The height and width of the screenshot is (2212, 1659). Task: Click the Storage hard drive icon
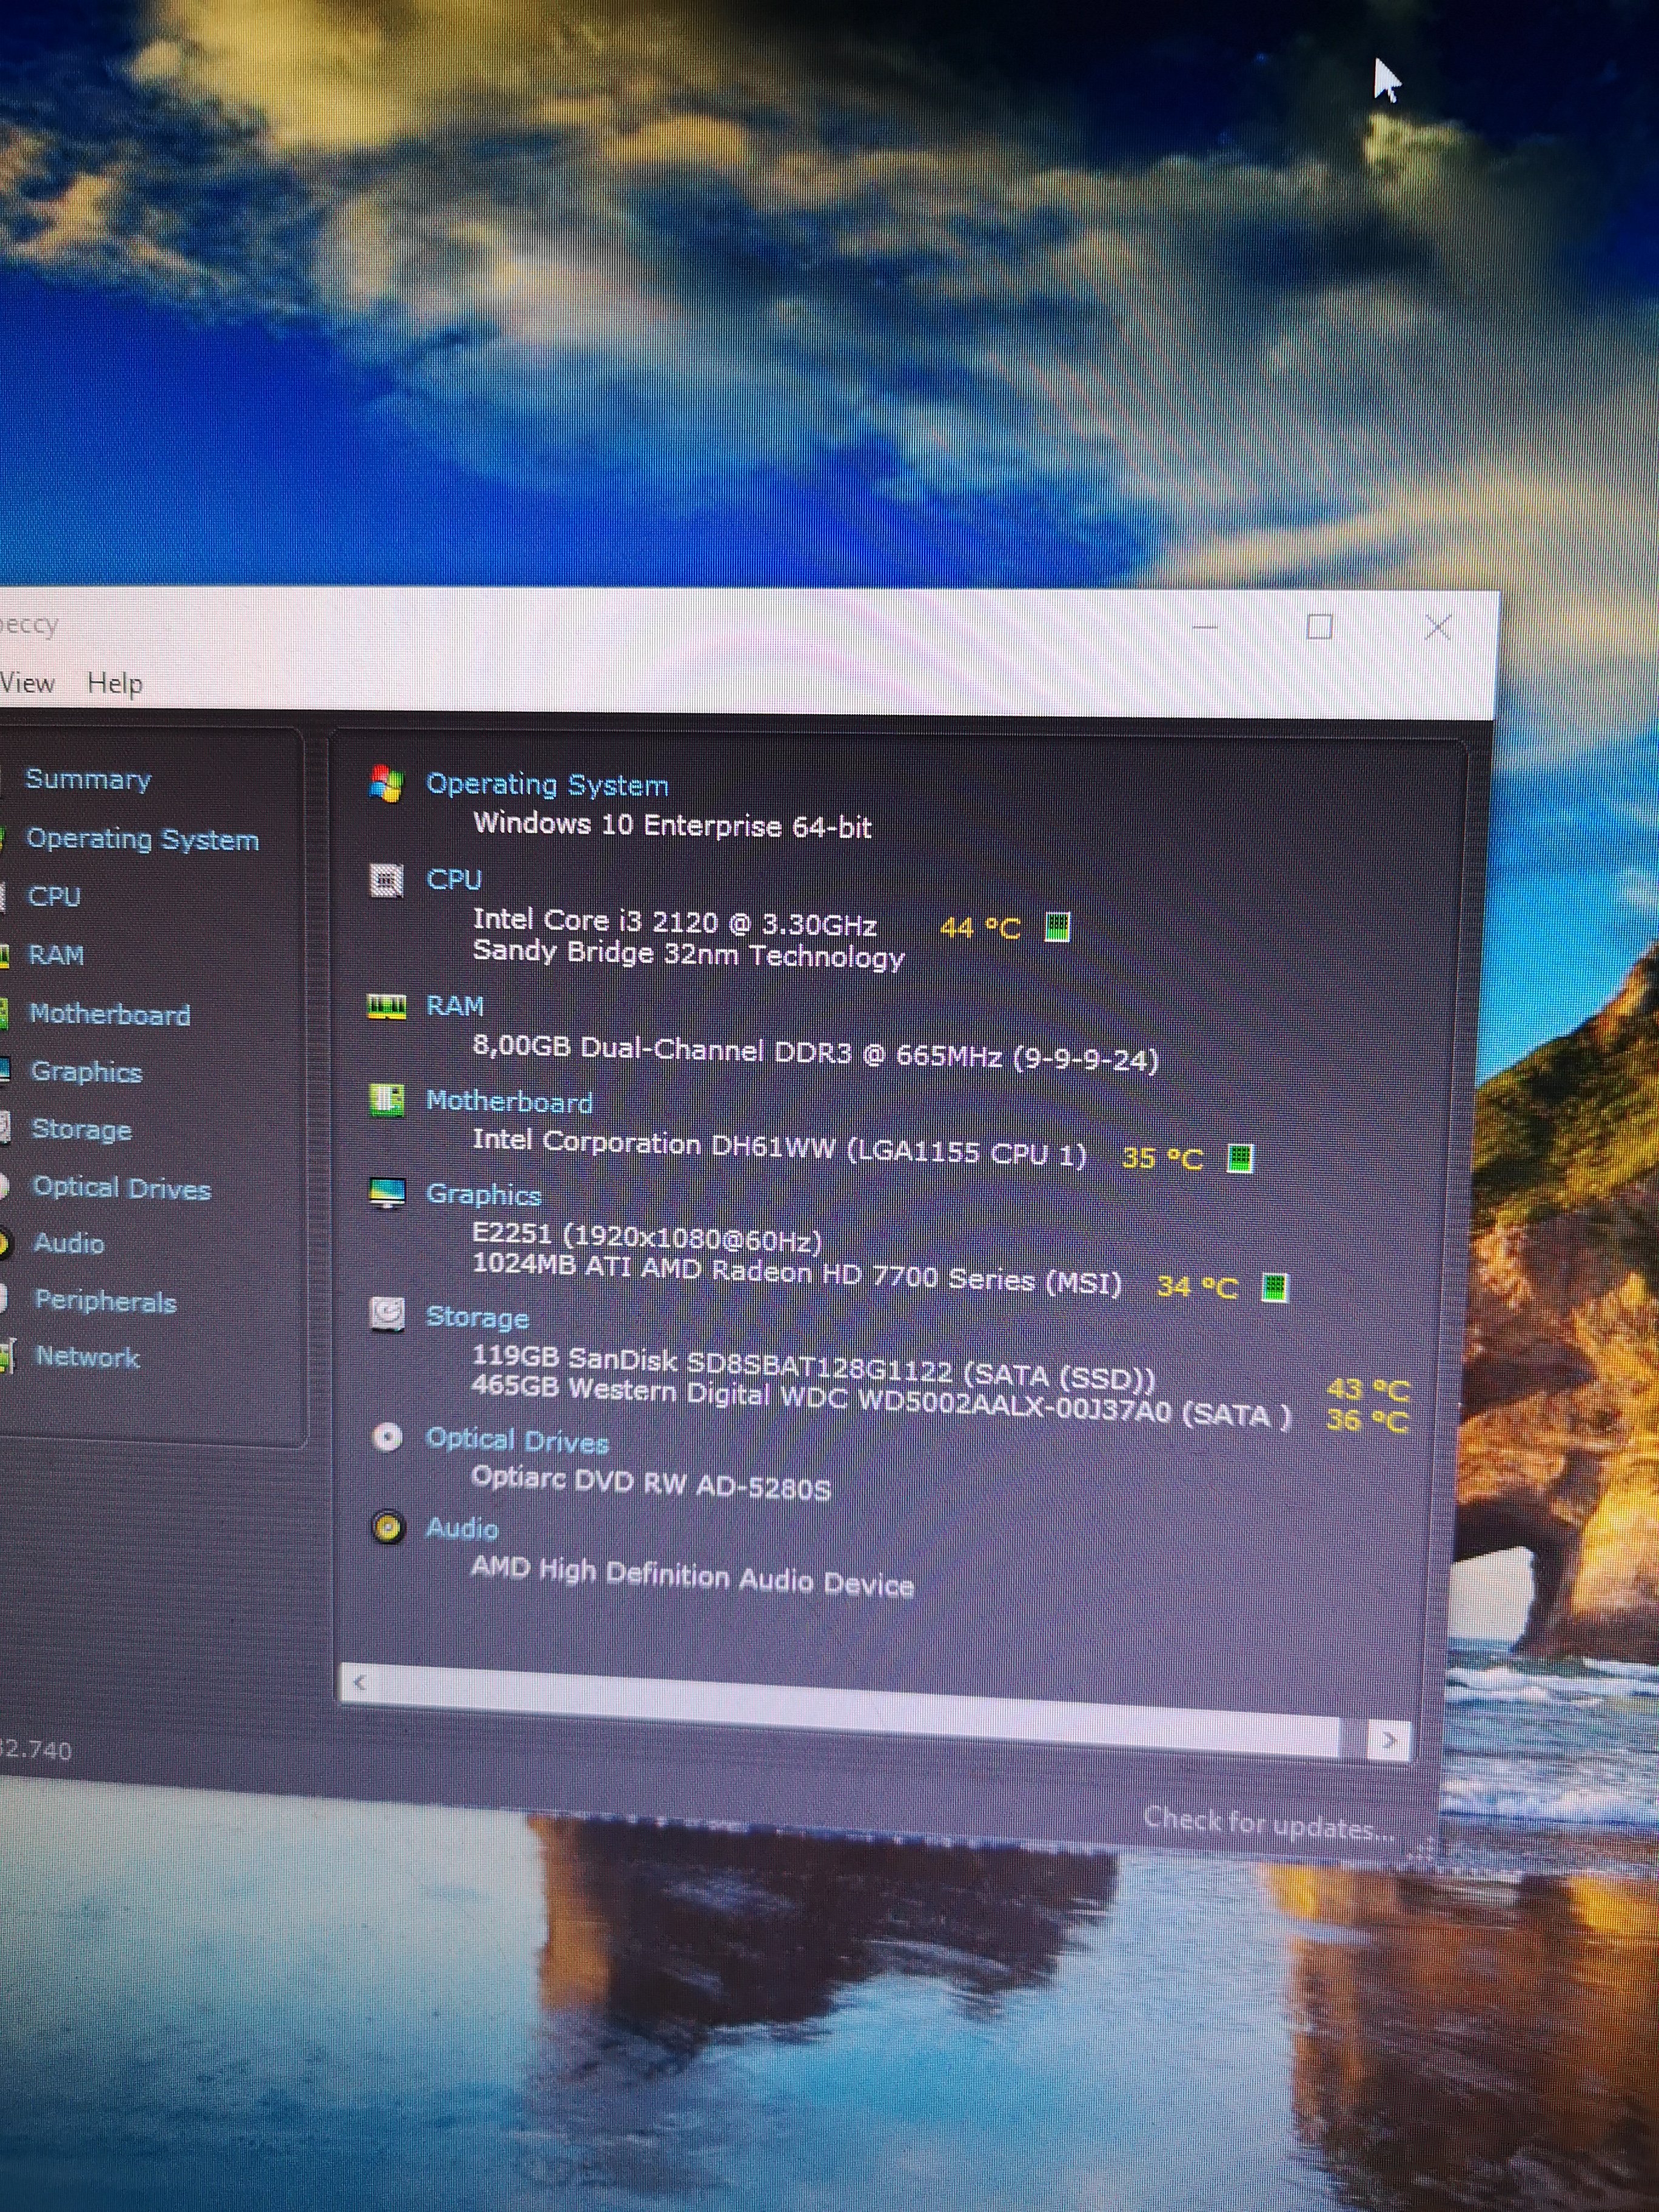(x=387, y=1314)
